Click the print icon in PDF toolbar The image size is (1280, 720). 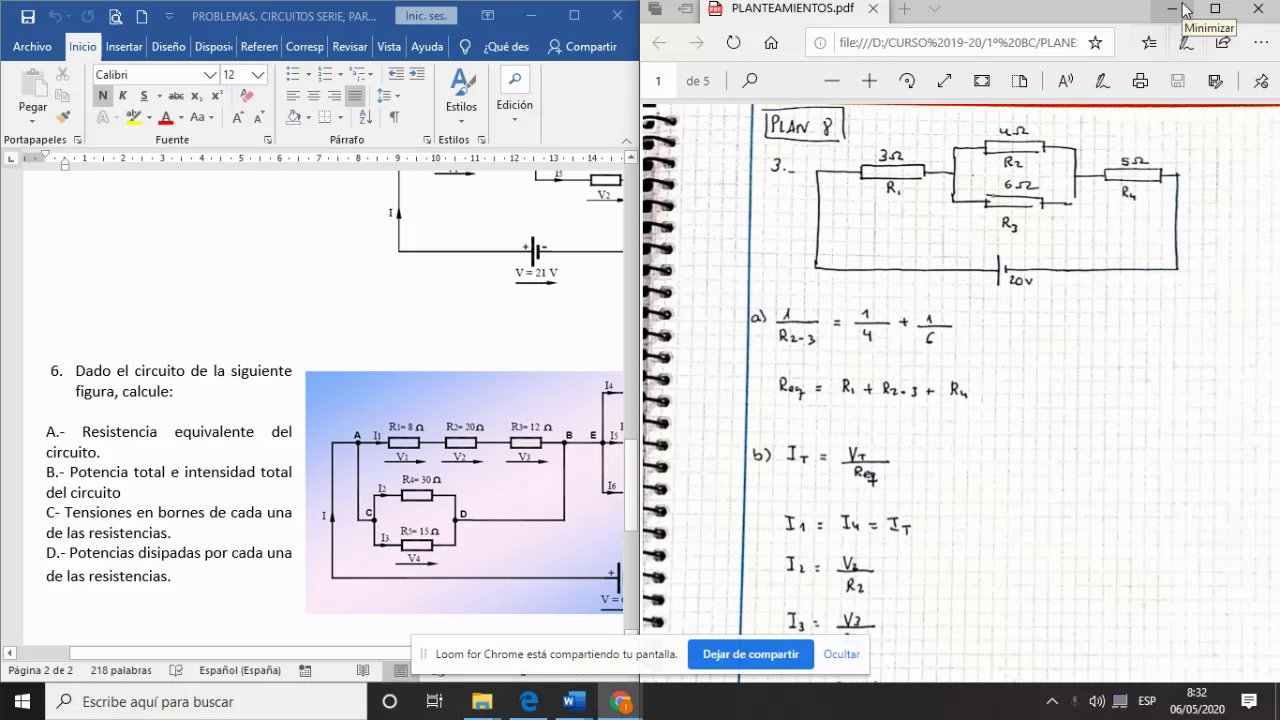[1140, 81]
